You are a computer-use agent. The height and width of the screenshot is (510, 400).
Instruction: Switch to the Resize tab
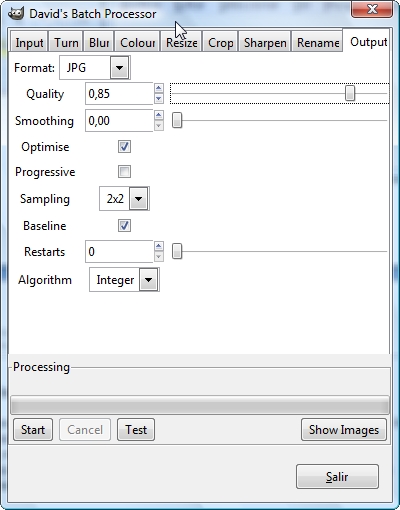click(x=182, y=43)
